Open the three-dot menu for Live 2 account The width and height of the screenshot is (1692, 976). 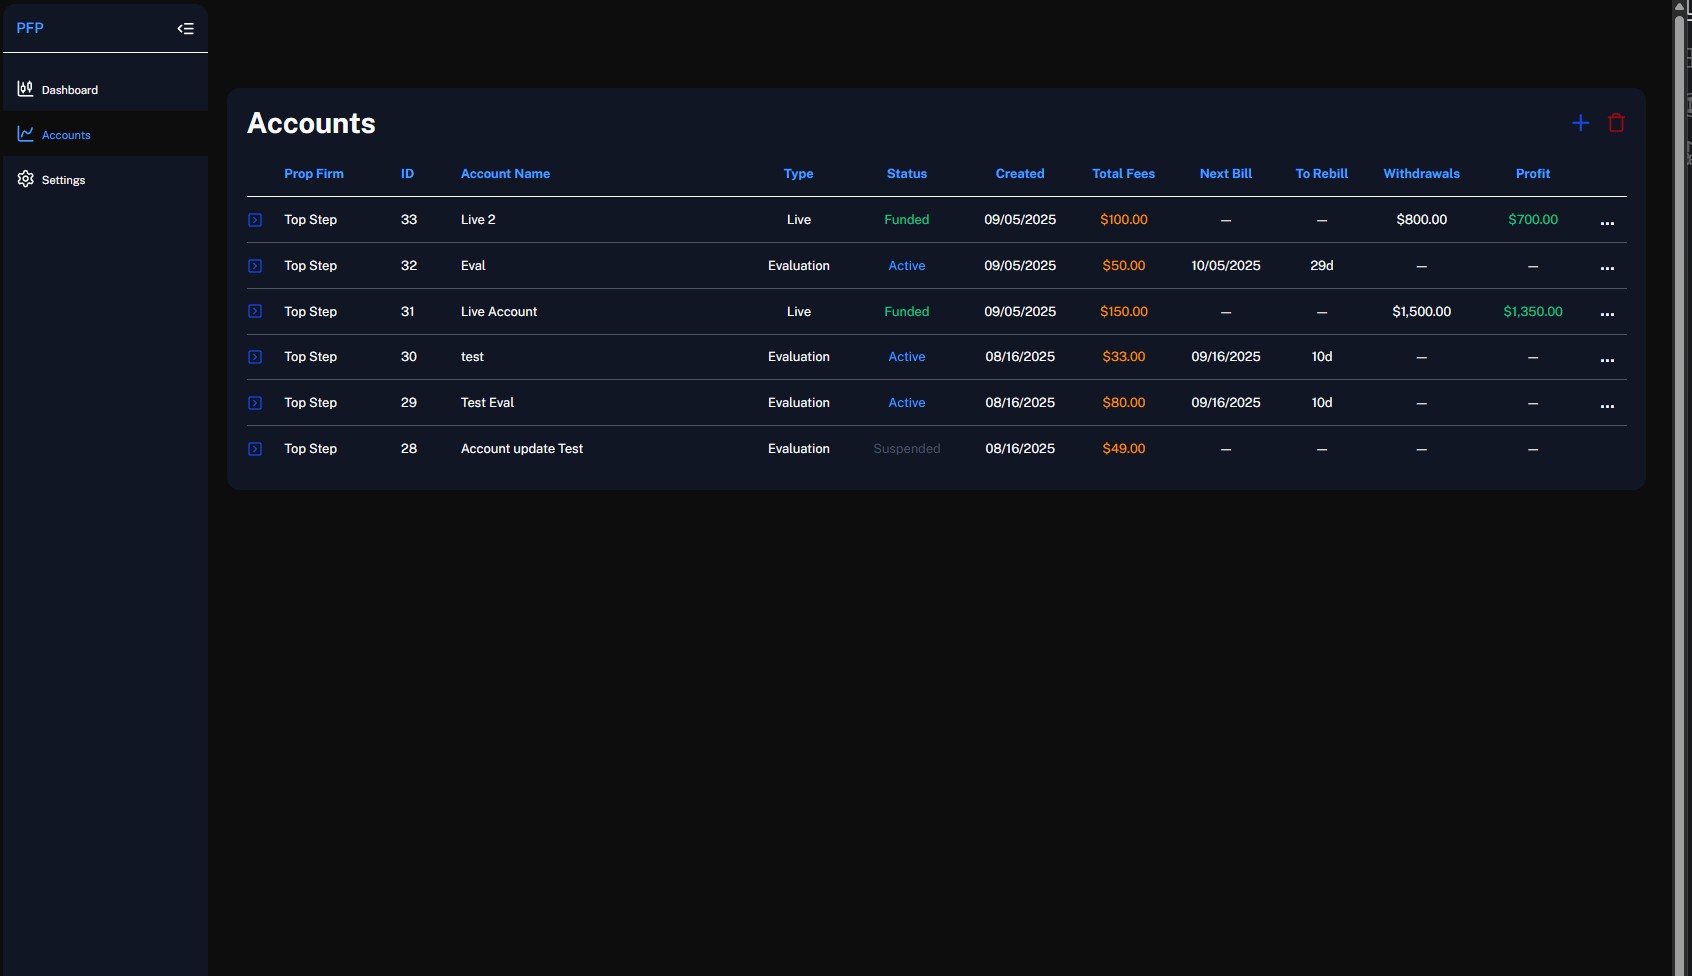coord(1607,222)
